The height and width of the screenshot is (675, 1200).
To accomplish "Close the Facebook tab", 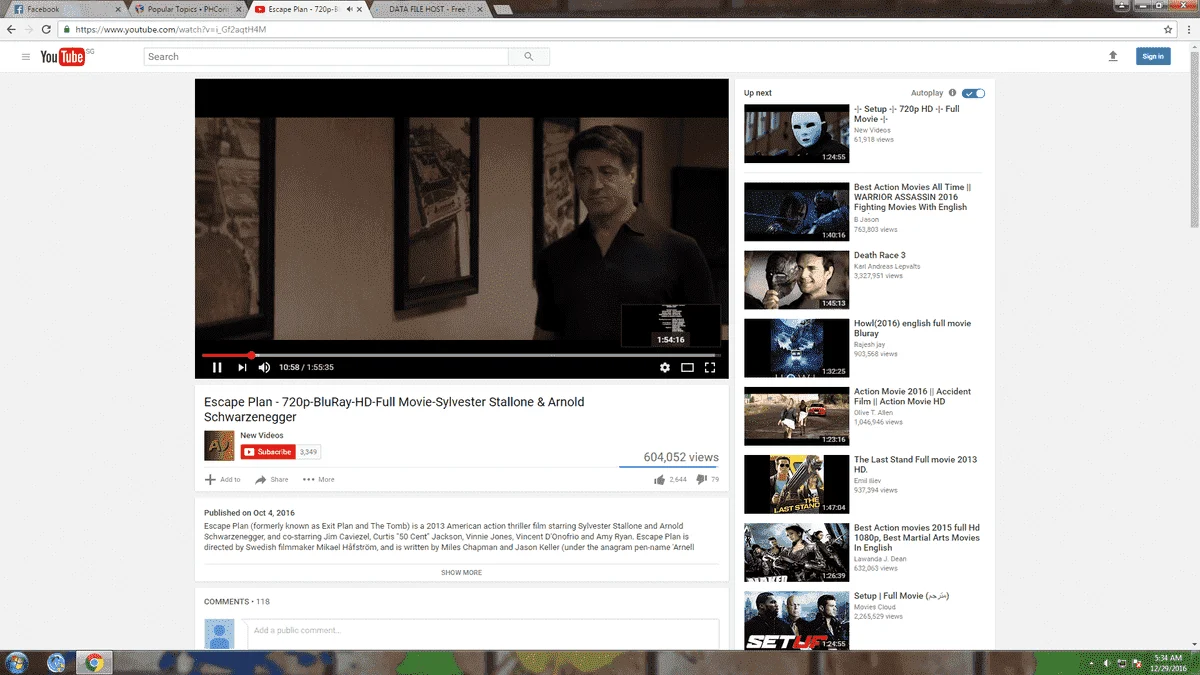I will click(x=118, y=9).
